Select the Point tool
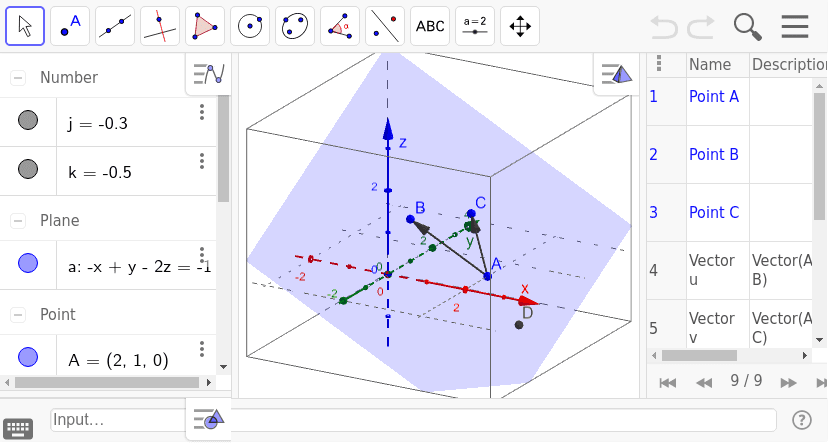 70,26
